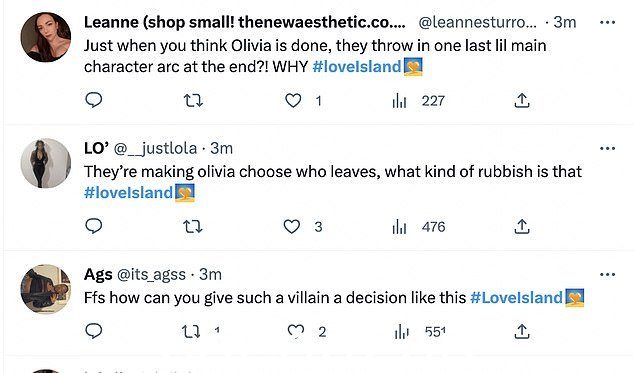Reply to Leanne's tweet about Olivia
The image size is (634, 373).
(x=94, y=100)
